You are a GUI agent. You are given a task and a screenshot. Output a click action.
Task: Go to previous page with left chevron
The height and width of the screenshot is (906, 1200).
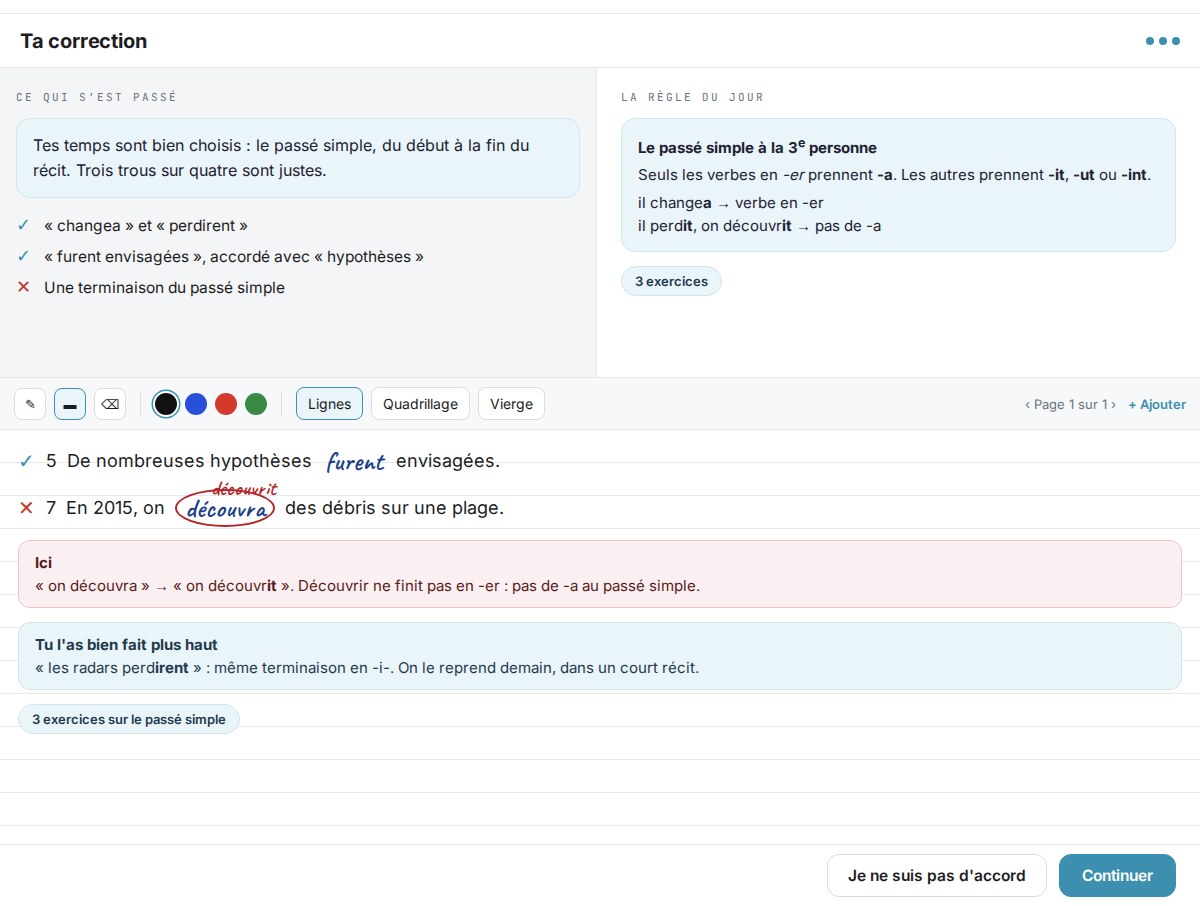pyautogui.click(x=1027, y=405)
